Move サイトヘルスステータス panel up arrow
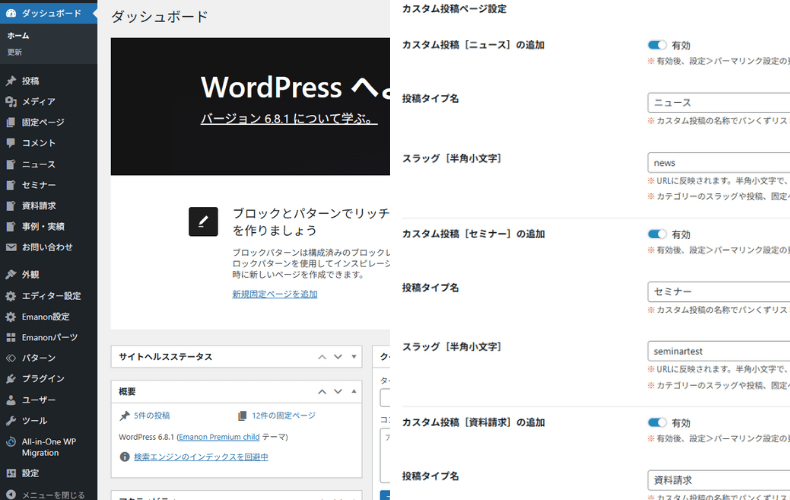This screenshot has height=500, width=790. 322,356
